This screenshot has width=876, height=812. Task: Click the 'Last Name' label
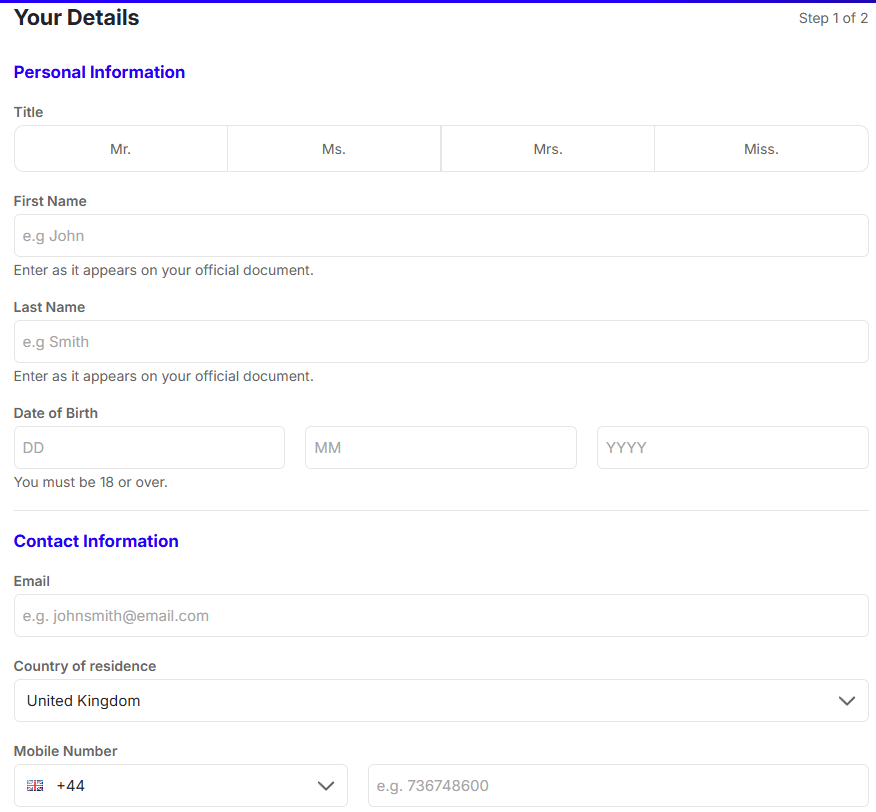pyautogui.click(x=50, y=307)
